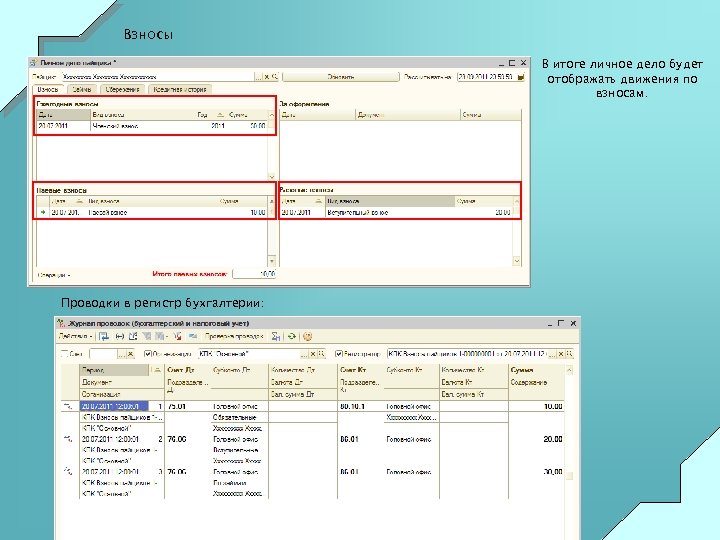Switch to the Взносы tab
Image resolution: width=720 pixels, height=540 pixels.
pyautogui.click(x=48, y=89)
